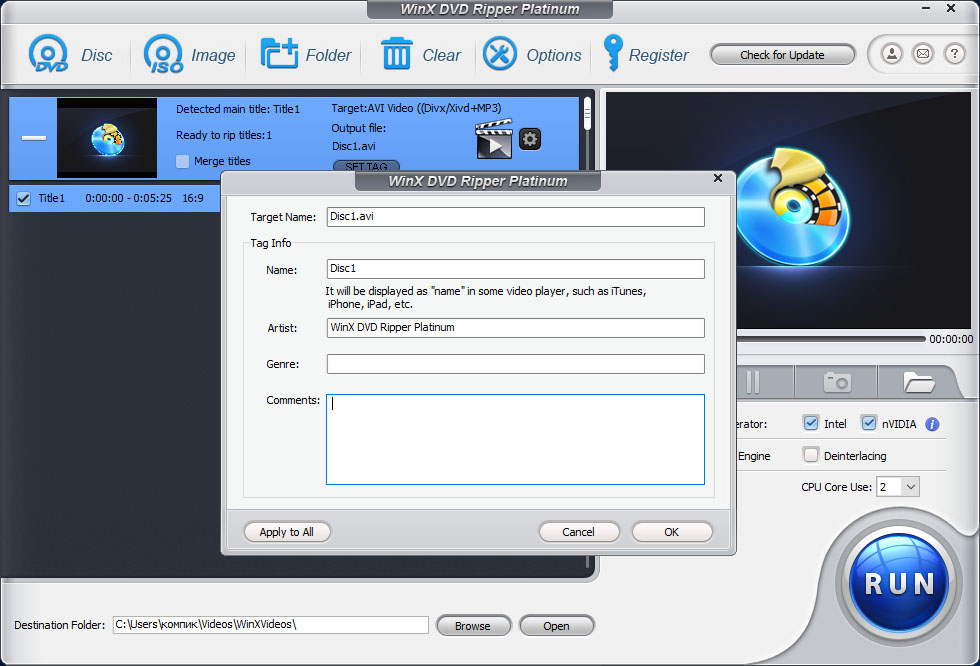Click Check for Update button
This screenshot has width=980, height=666.
coord(782,55)
